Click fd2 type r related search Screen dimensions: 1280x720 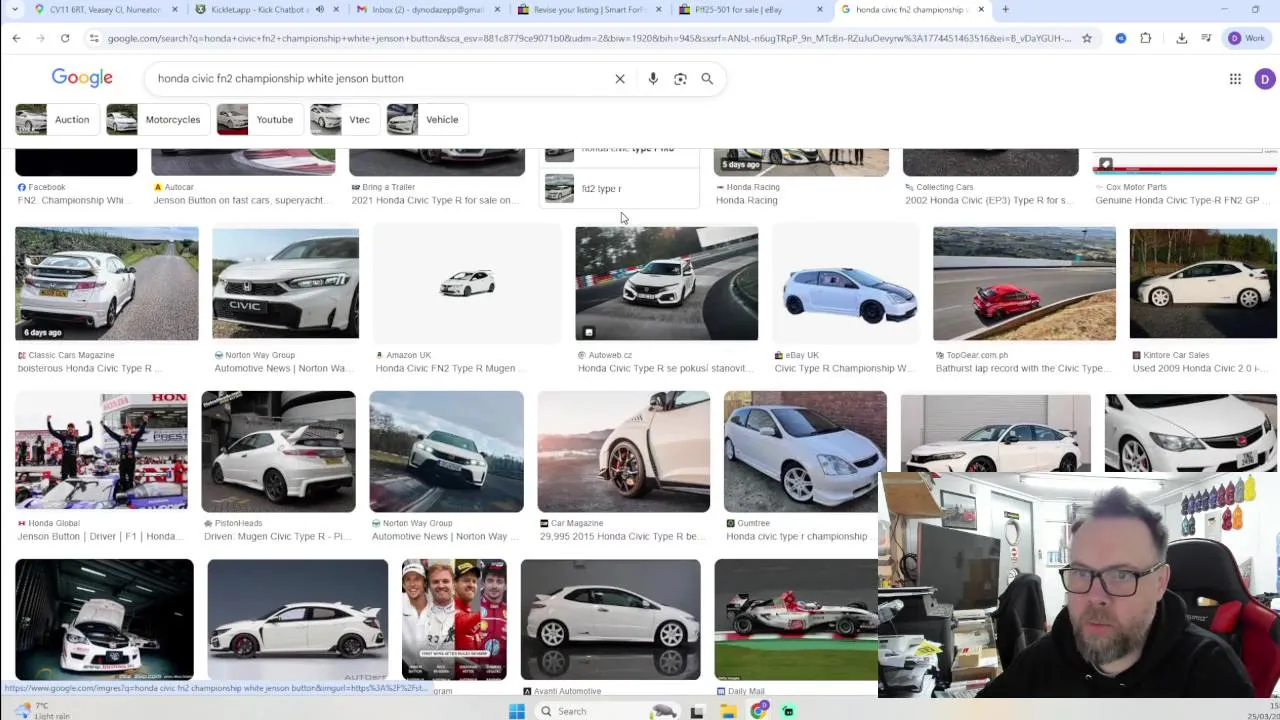coord(619,188)
